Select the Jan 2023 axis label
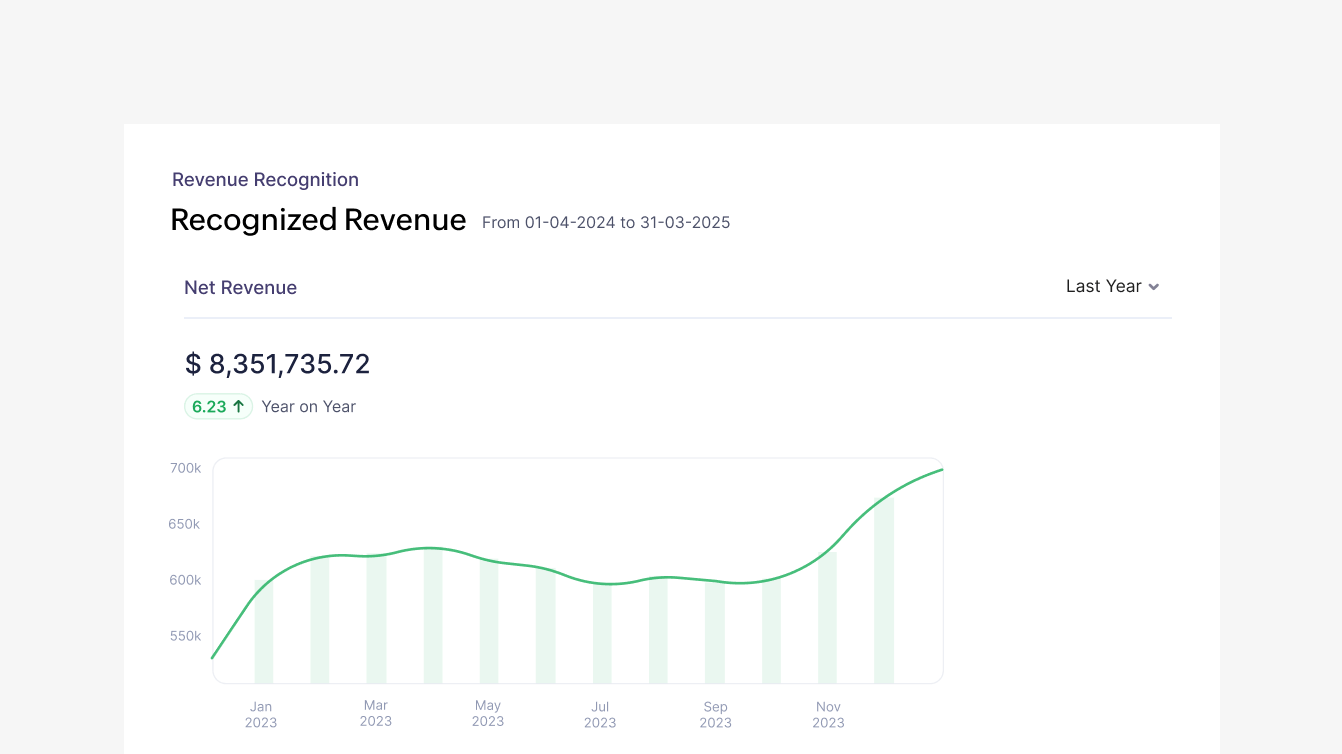 click(261, 713)
